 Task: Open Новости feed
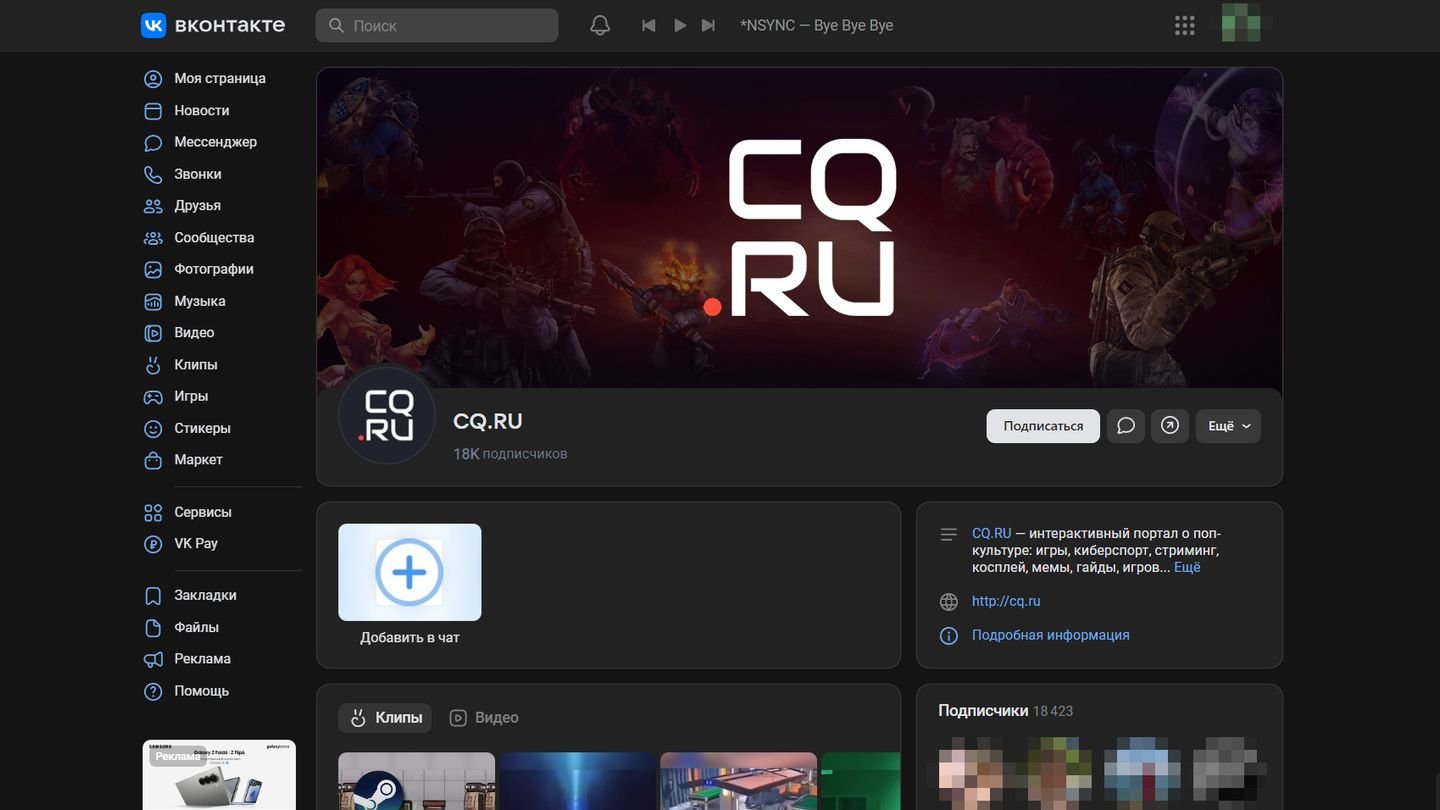202,110
